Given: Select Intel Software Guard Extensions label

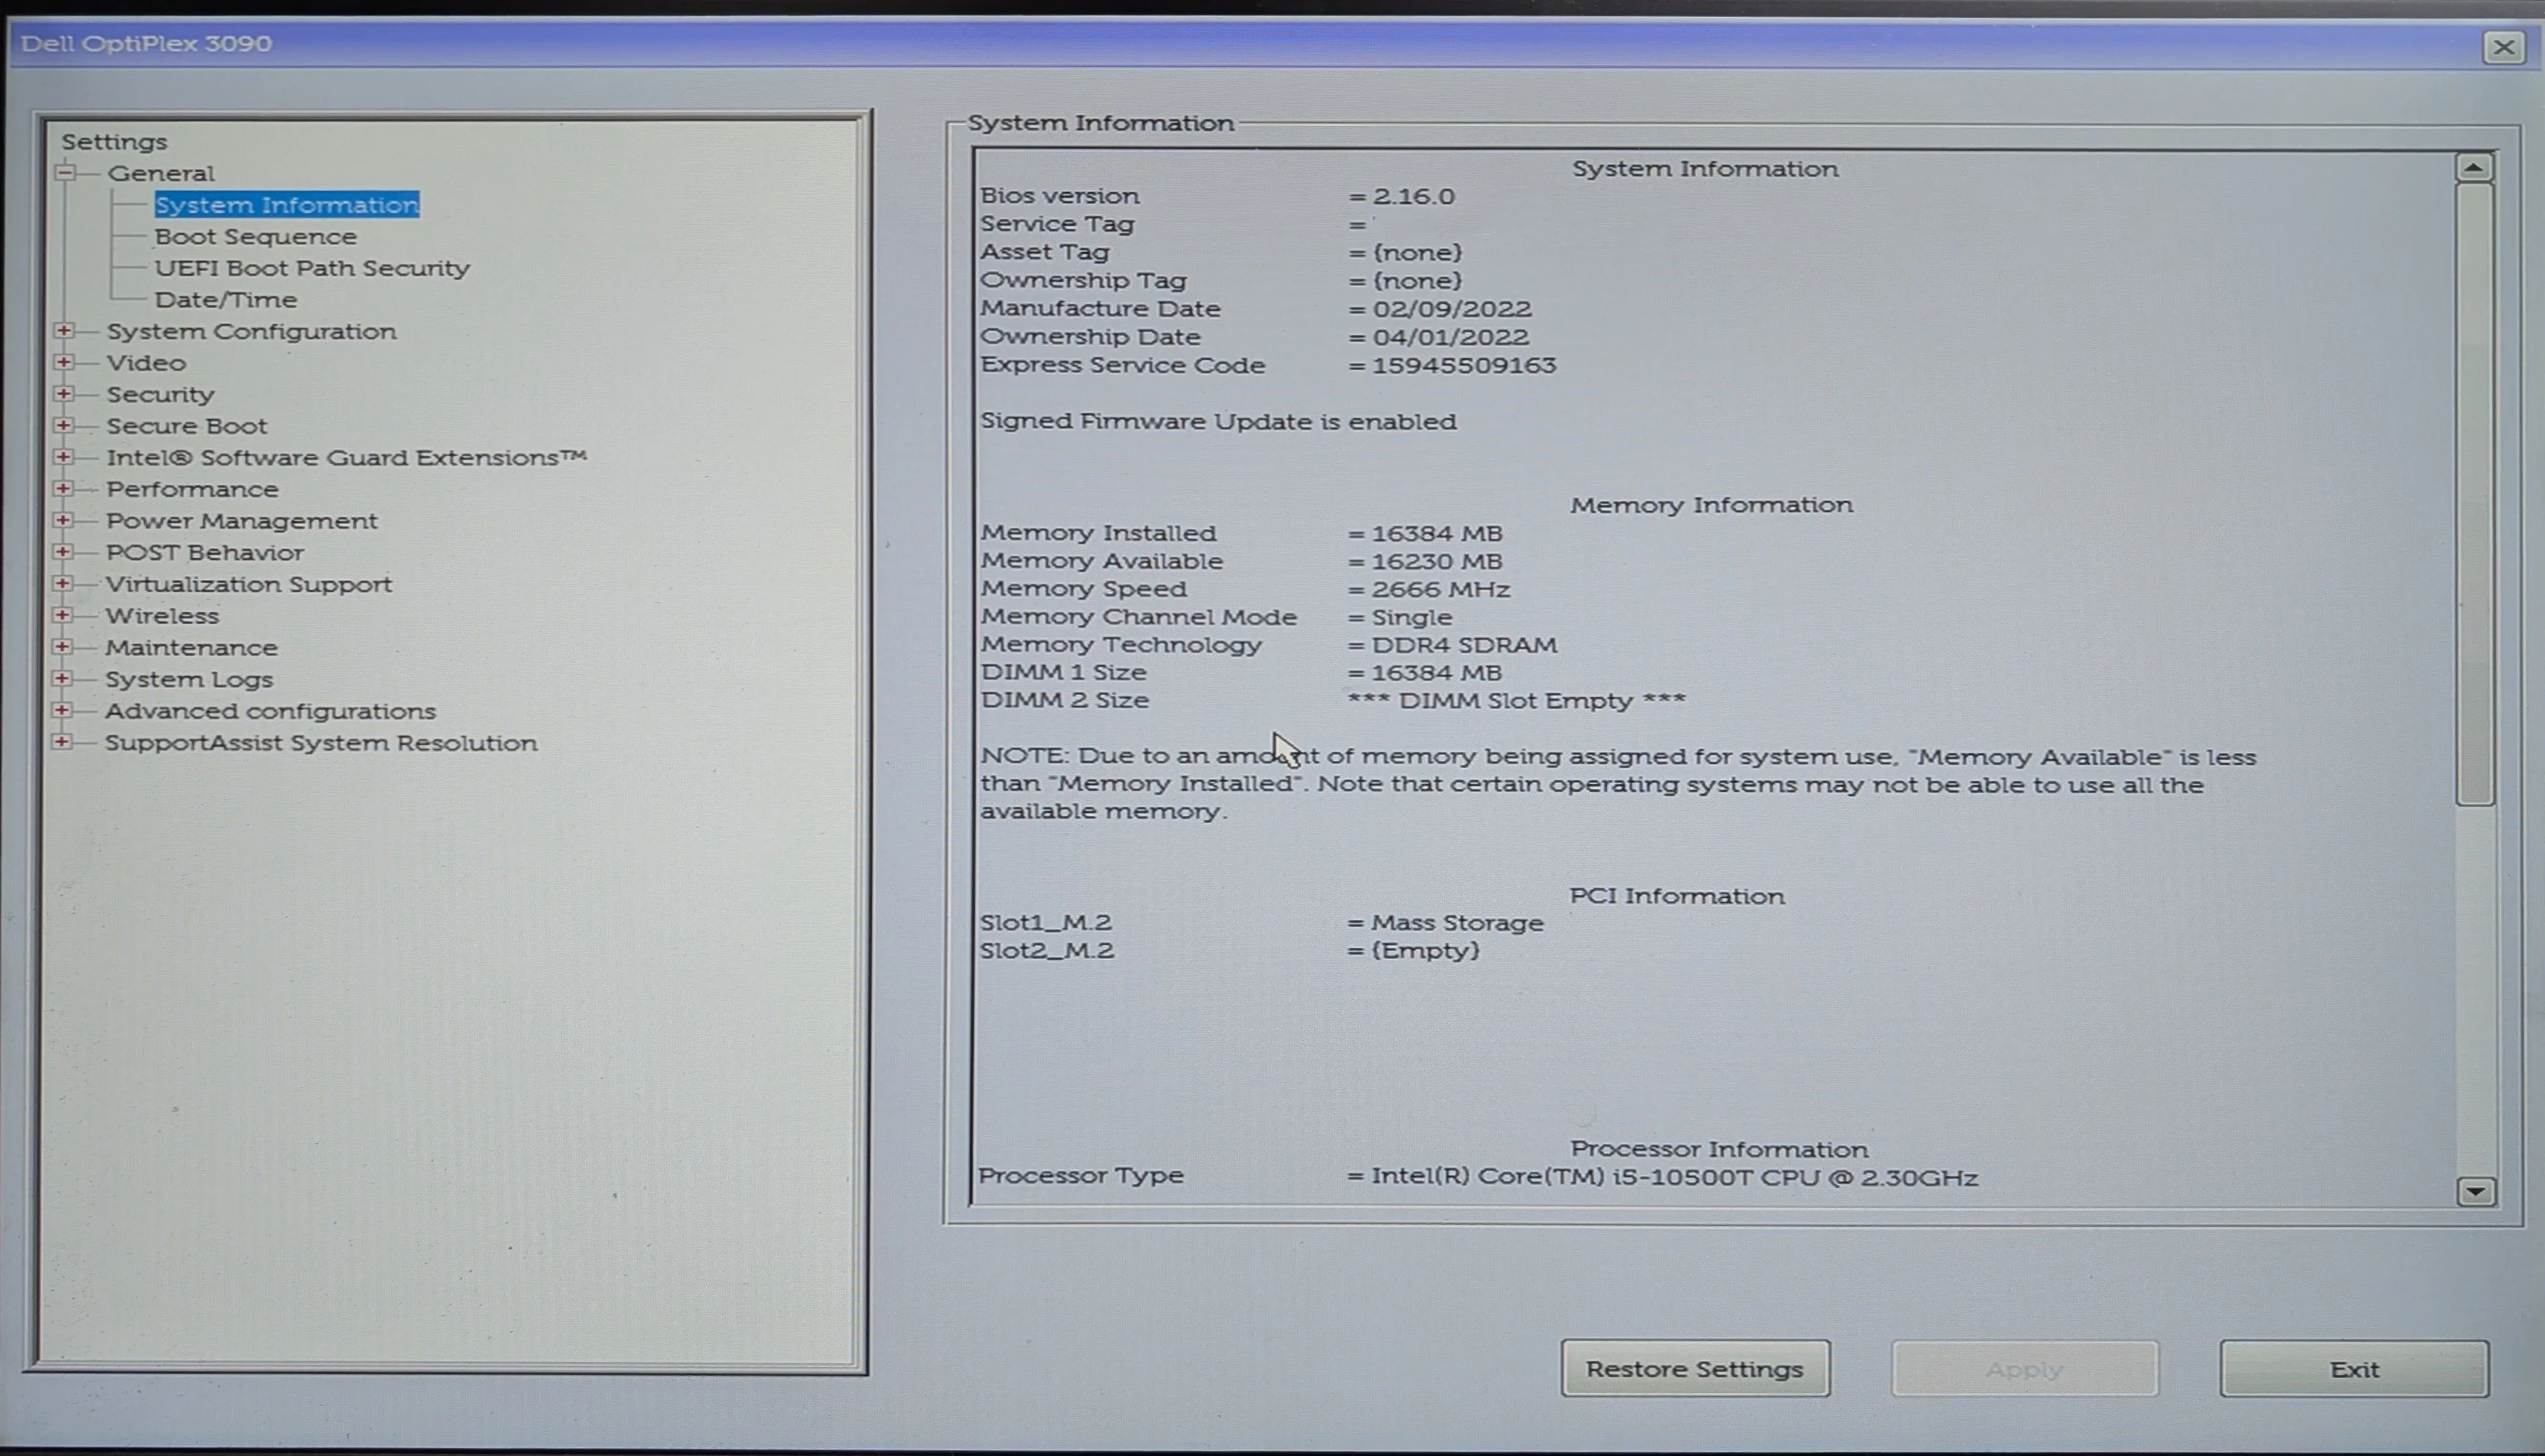Looking at the screenshot, I should (x=346, y=458).
